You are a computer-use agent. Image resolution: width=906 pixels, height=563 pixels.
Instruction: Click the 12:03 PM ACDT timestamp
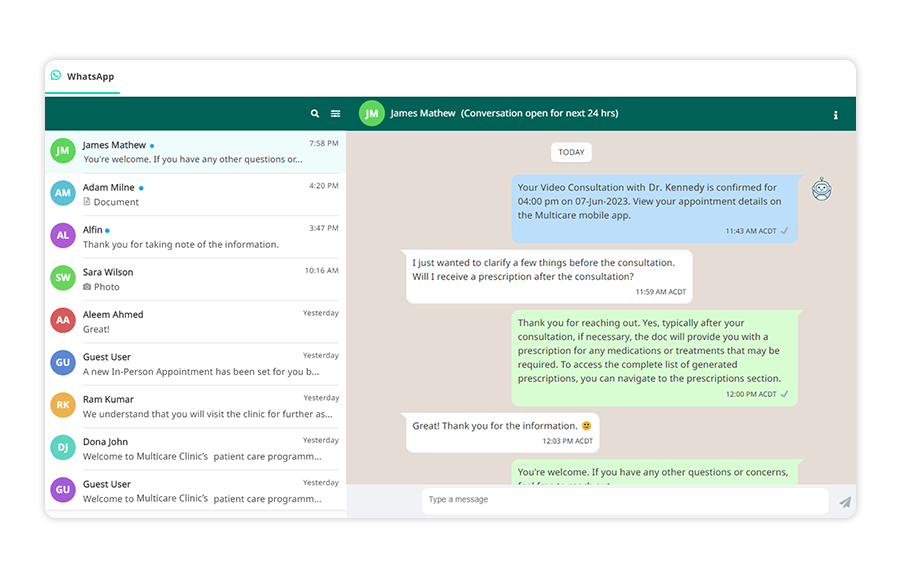tap(567, 441)
